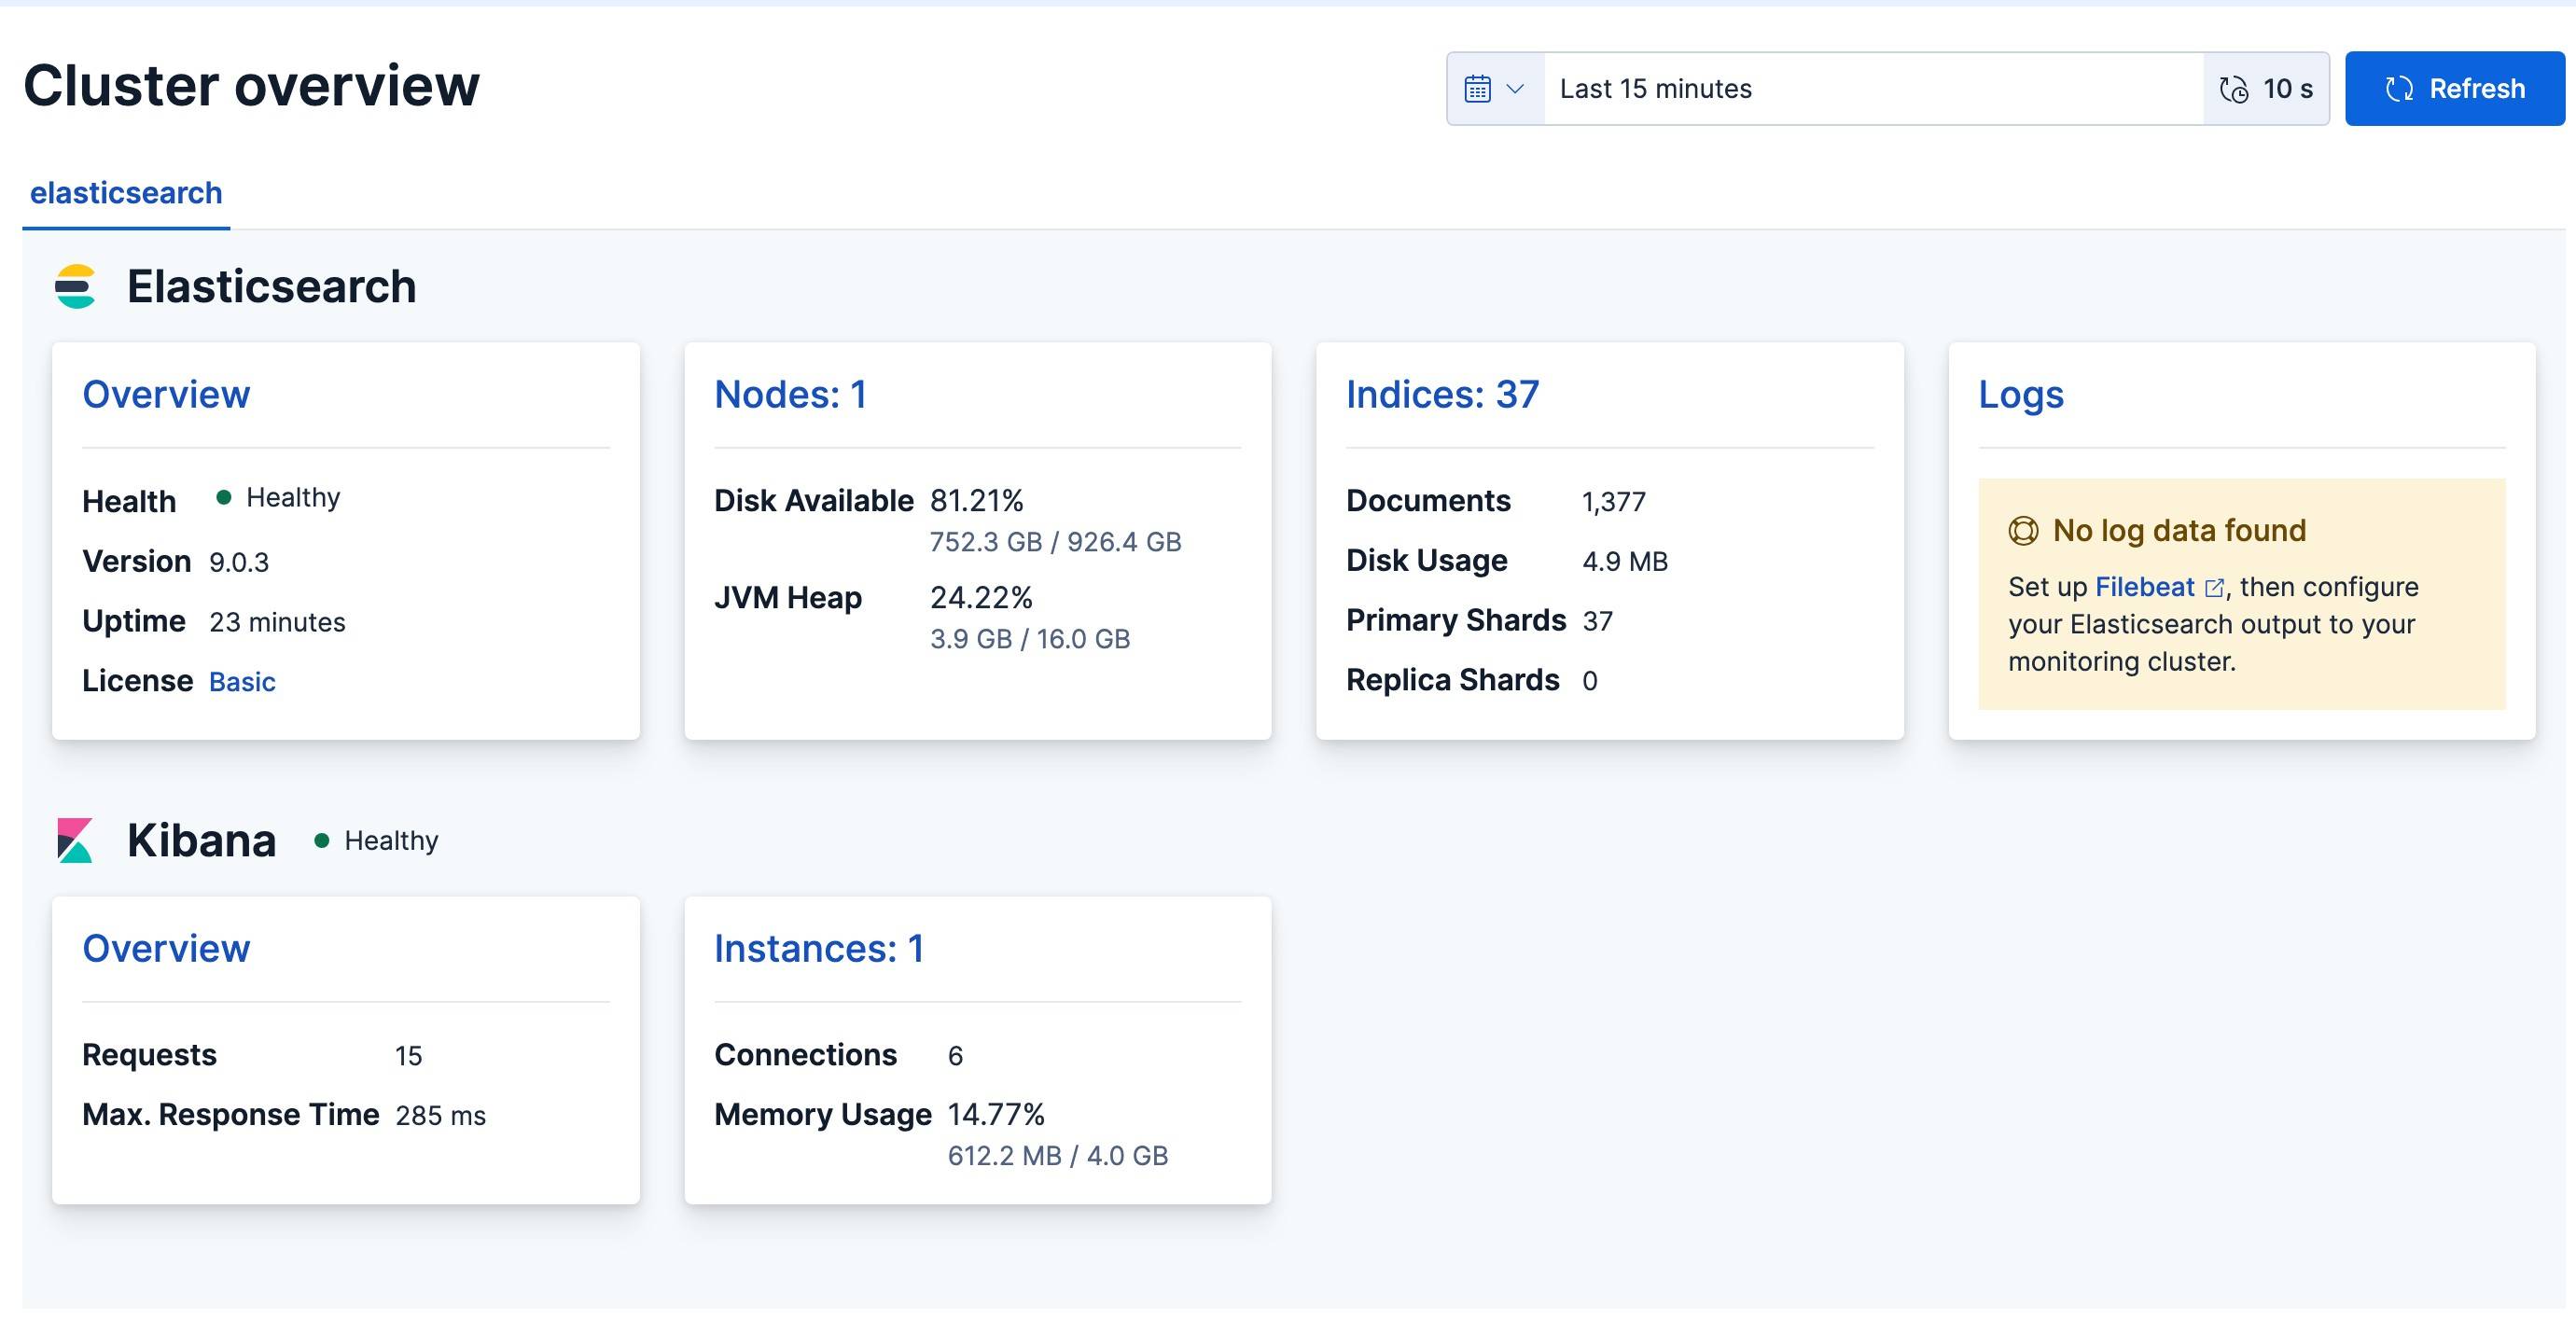2576x1320 pixels.
Task: Click the Requests value 15
Action: click(408, 1056)
